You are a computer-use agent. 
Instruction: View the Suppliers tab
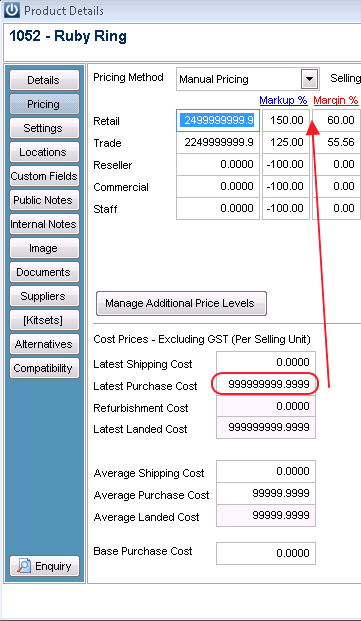tap(44, 296)
